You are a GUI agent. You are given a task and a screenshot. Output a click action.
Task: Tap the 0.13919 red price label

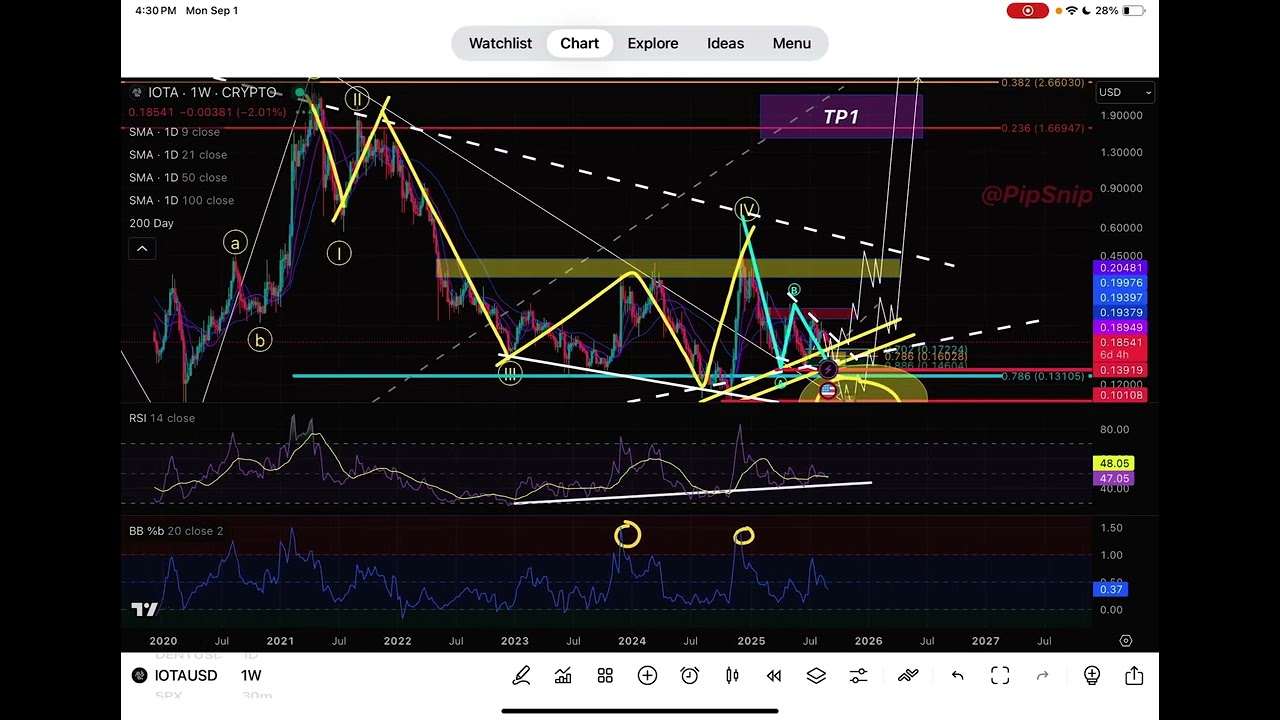tap(1121, 371)
